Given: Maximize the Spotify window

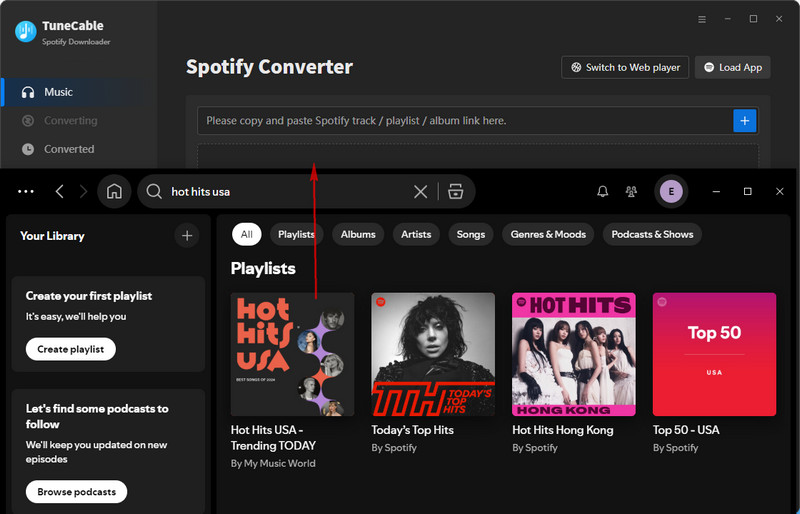Looking at the screenshot, I should tap(747, 191).
